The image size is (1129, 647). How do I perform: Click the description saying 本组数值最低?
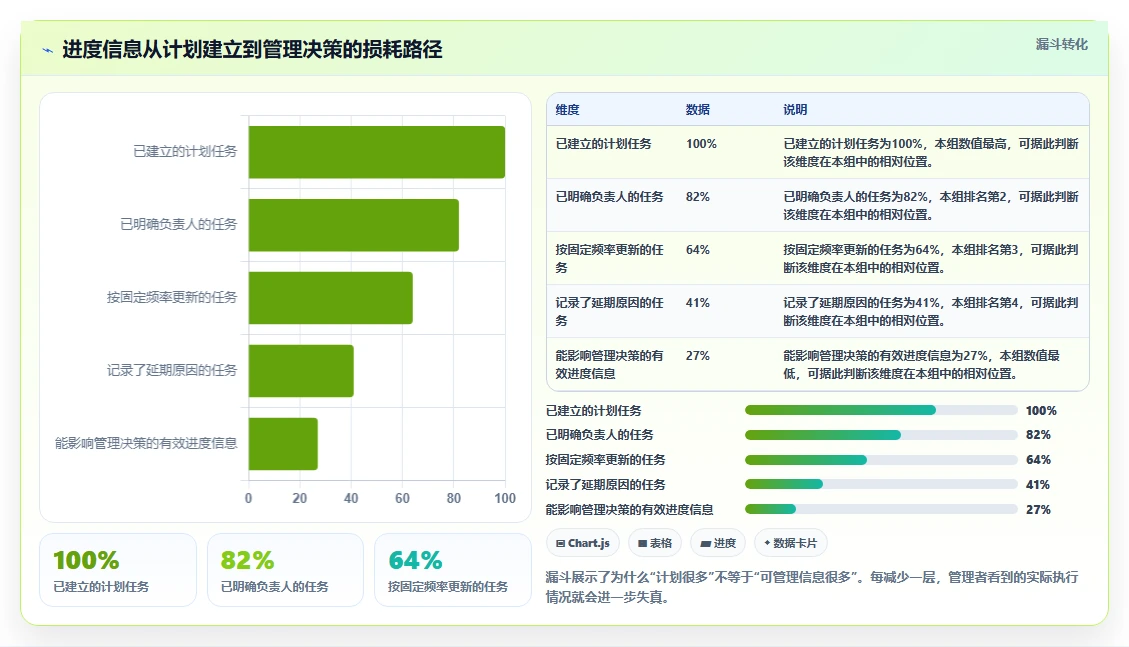pyautogui.click(x=922, y=364)
